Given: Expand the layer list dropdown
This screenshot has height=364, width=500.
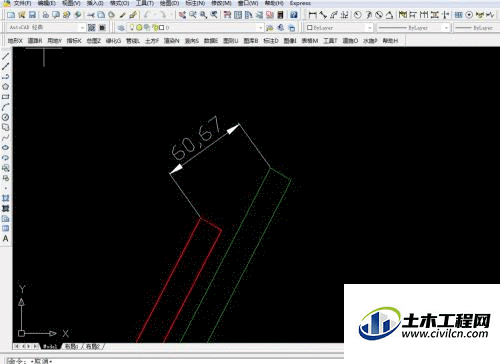Looking at the screenshot, I should pos(260,28).
